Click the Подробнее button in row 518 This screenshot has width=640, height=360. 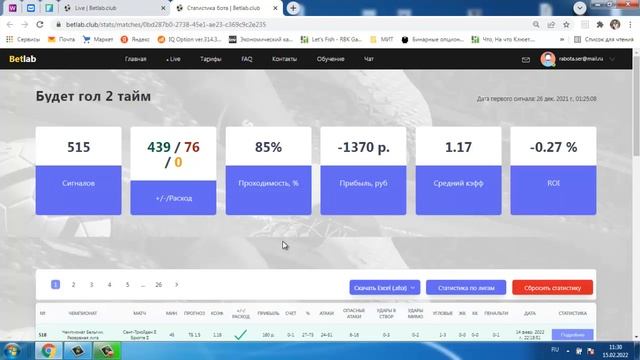572,335
